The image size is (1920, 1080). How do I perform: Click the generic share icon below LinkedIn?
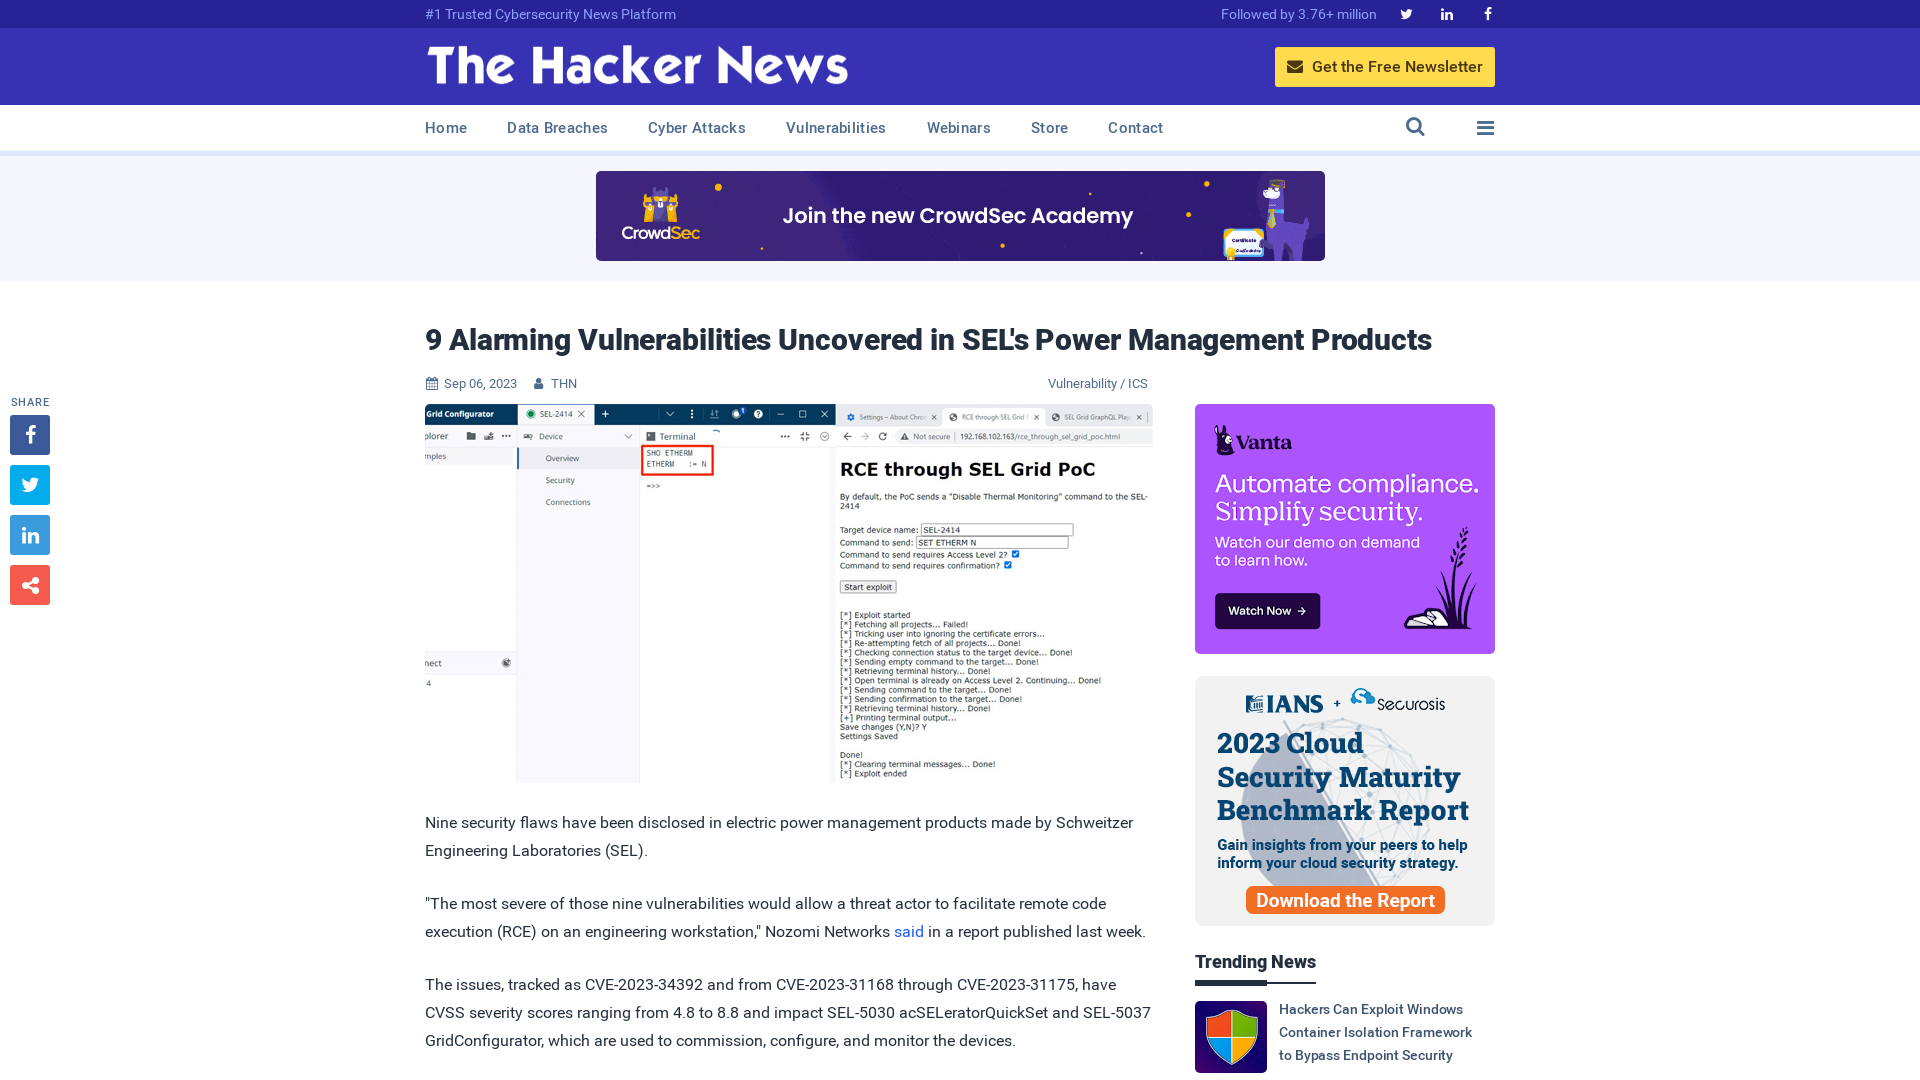click(x=29, y=584)
